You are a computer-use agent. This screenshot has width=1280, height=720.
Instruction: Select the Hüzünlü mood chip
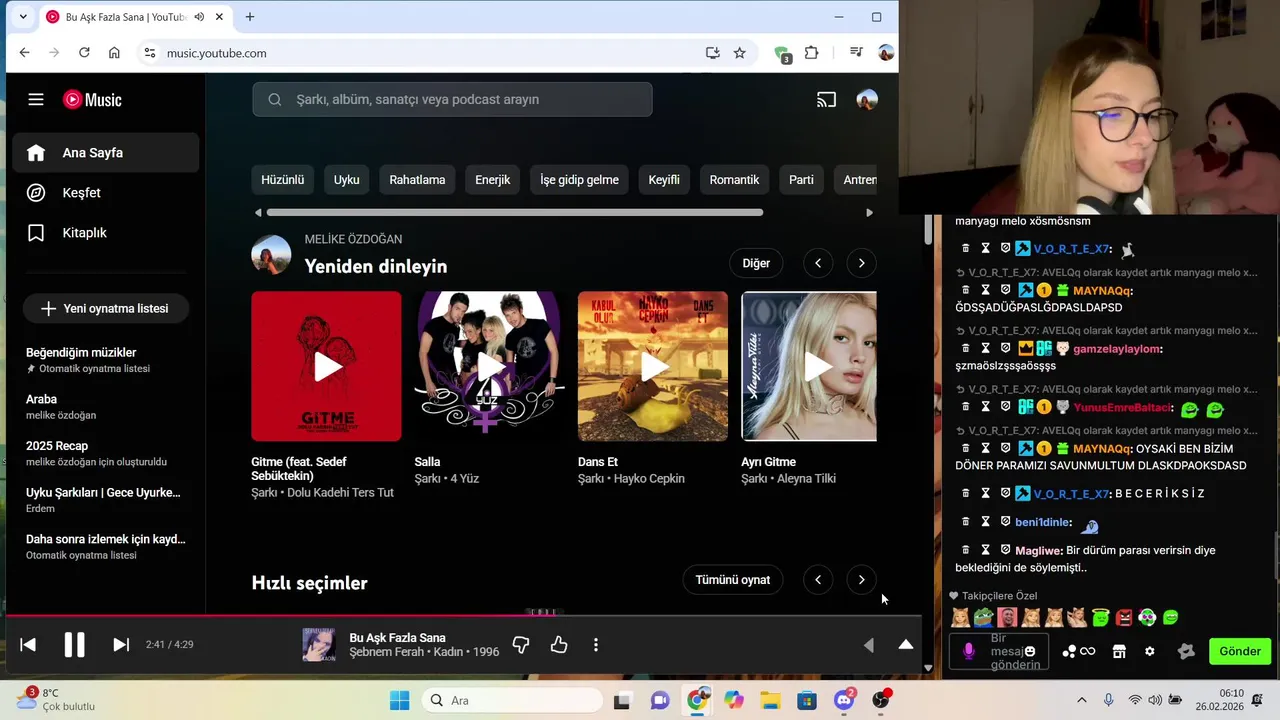click(x=282, y=180)
